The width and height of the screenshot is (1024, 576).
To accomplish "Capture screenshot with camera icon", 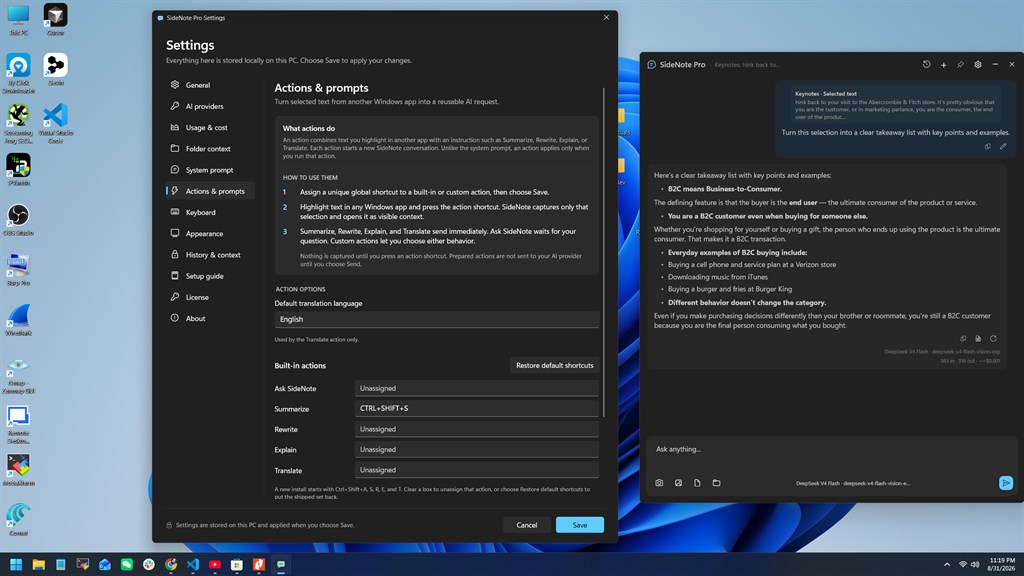I will tap(659, 483).
